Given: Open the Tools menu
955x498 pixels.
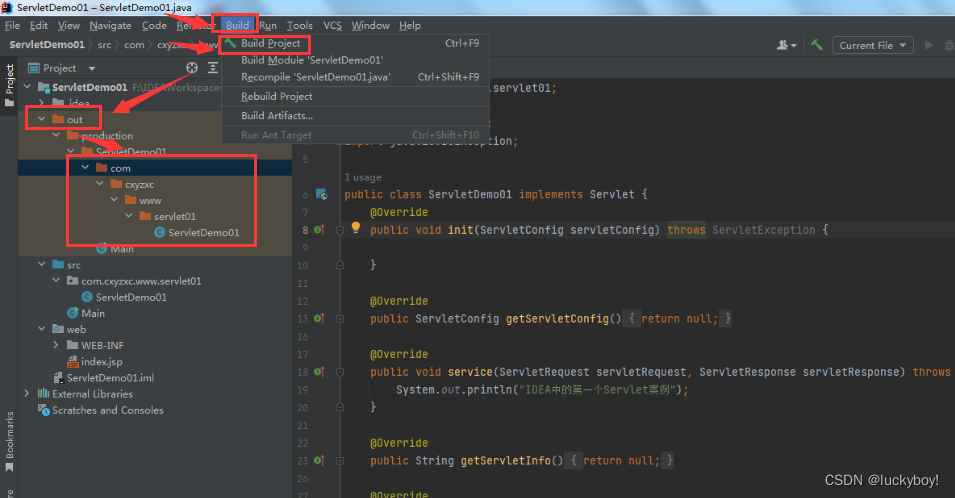Looking at the screenshot, I should tap(300, 26).
